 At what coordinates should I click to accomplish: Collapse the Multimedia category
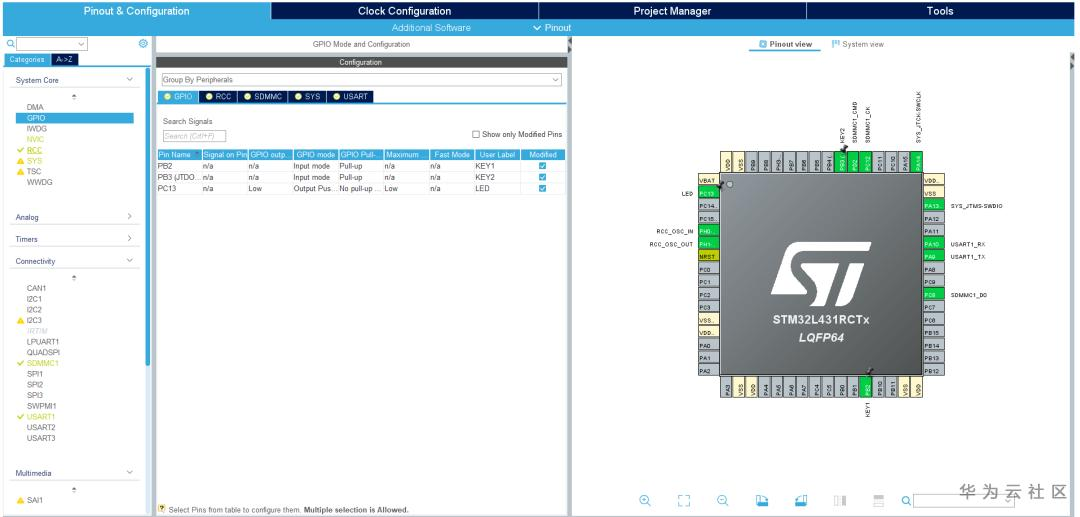point(129,473)
